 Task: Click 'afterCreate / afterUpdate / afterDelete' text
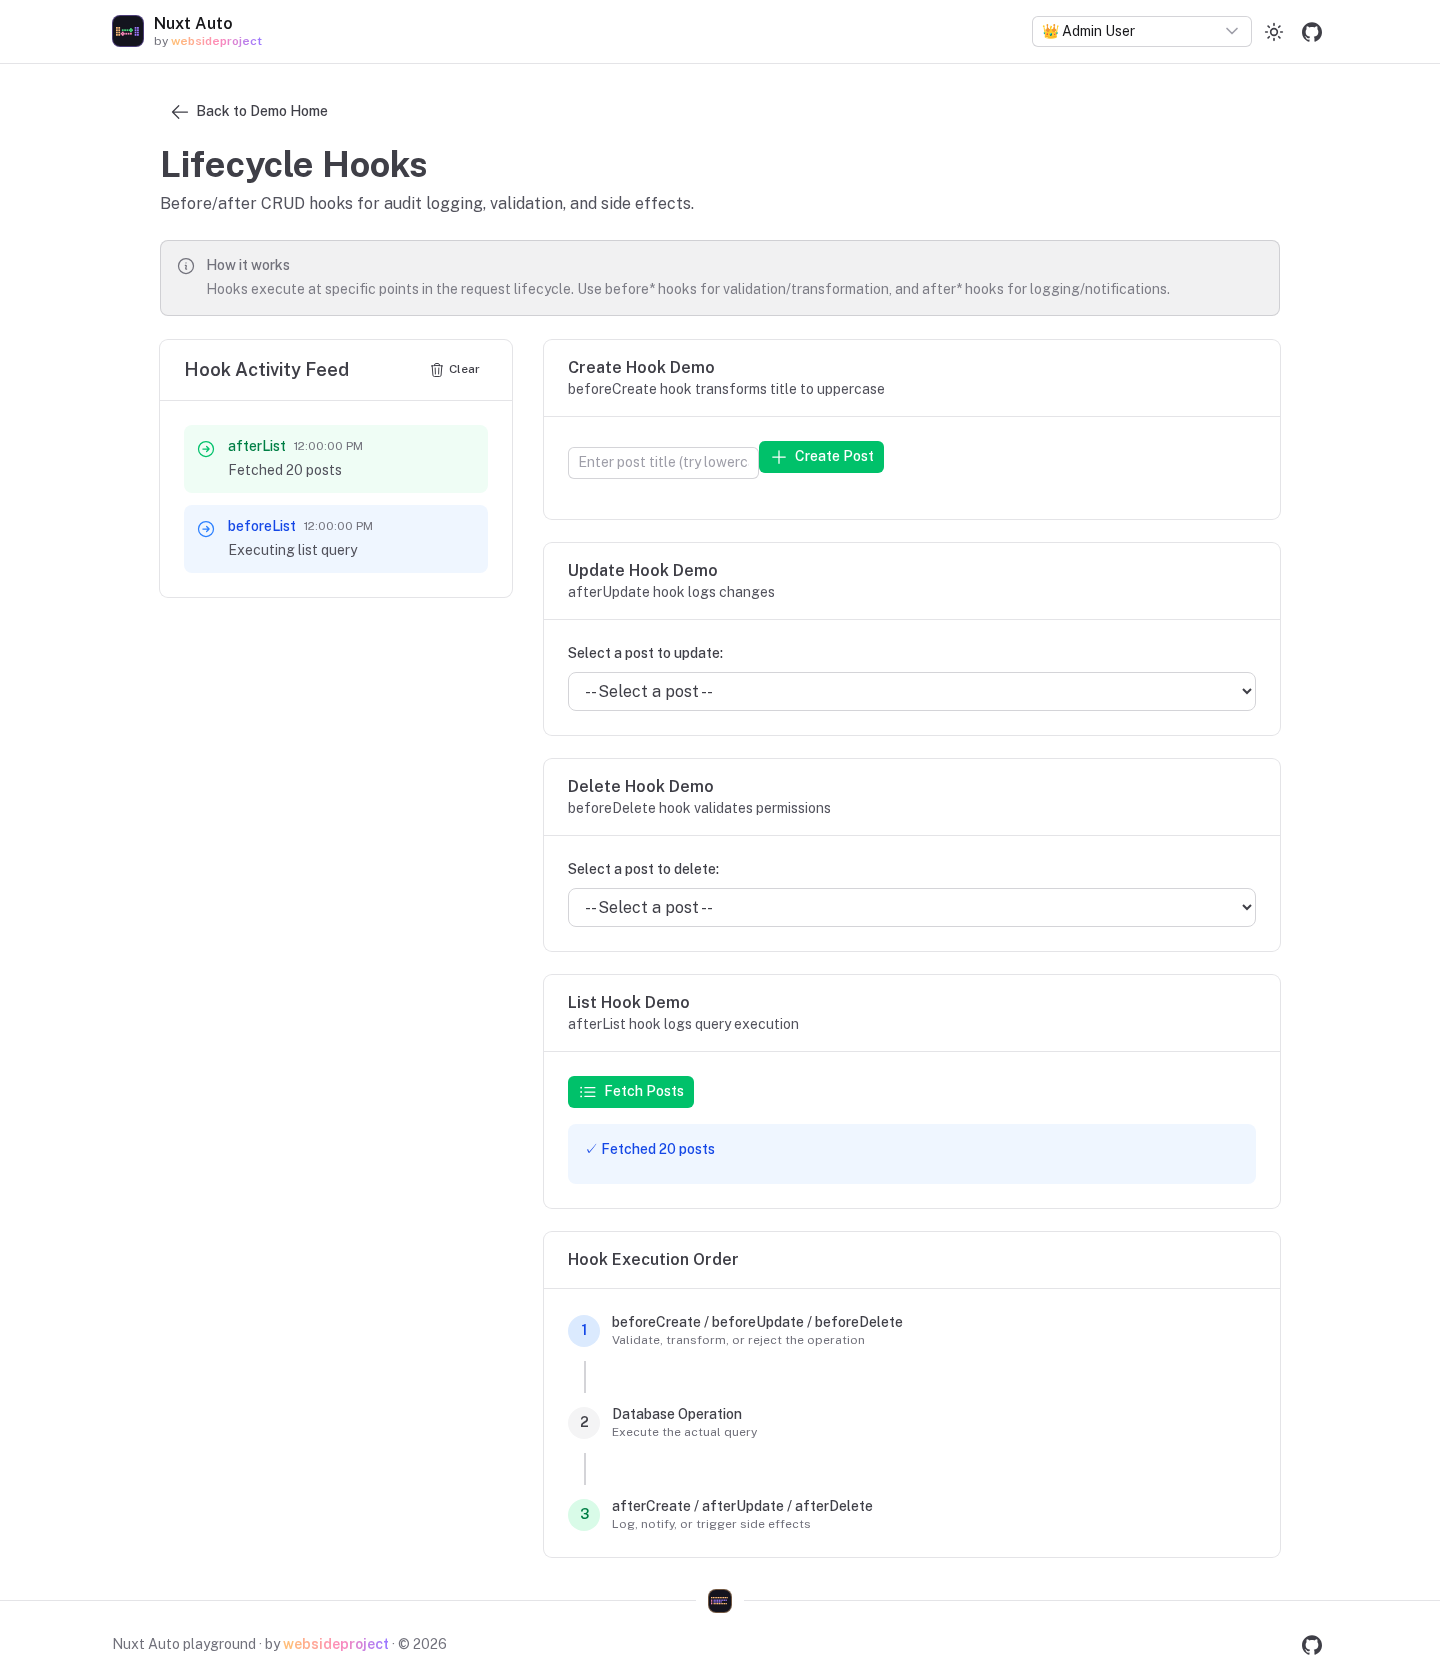click(742, 1506)
